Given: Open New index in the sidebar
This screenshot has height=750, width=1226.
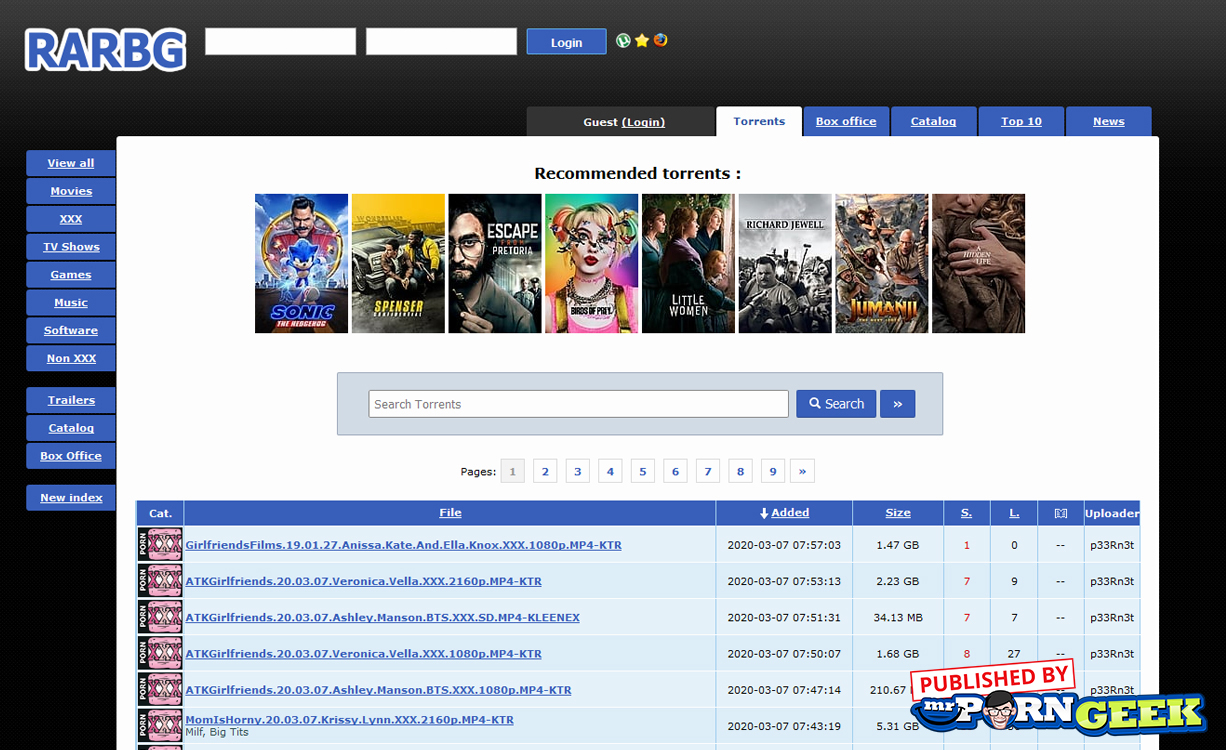Looking at the screenshot, I should click(71, 498).
